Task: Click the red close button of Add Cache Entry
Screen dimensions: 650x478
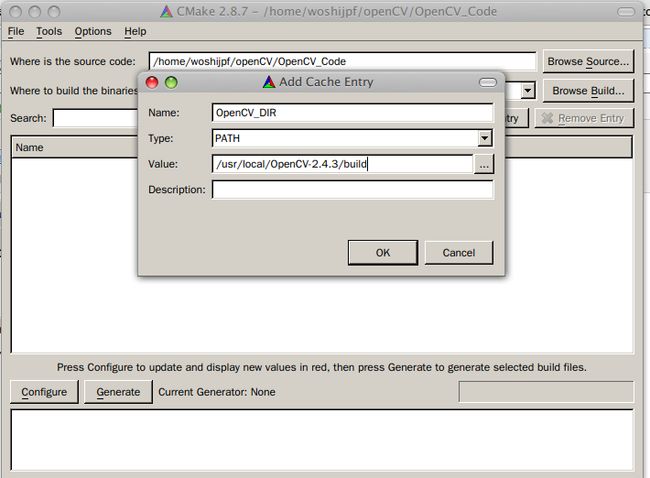Action: coord(152,82)
